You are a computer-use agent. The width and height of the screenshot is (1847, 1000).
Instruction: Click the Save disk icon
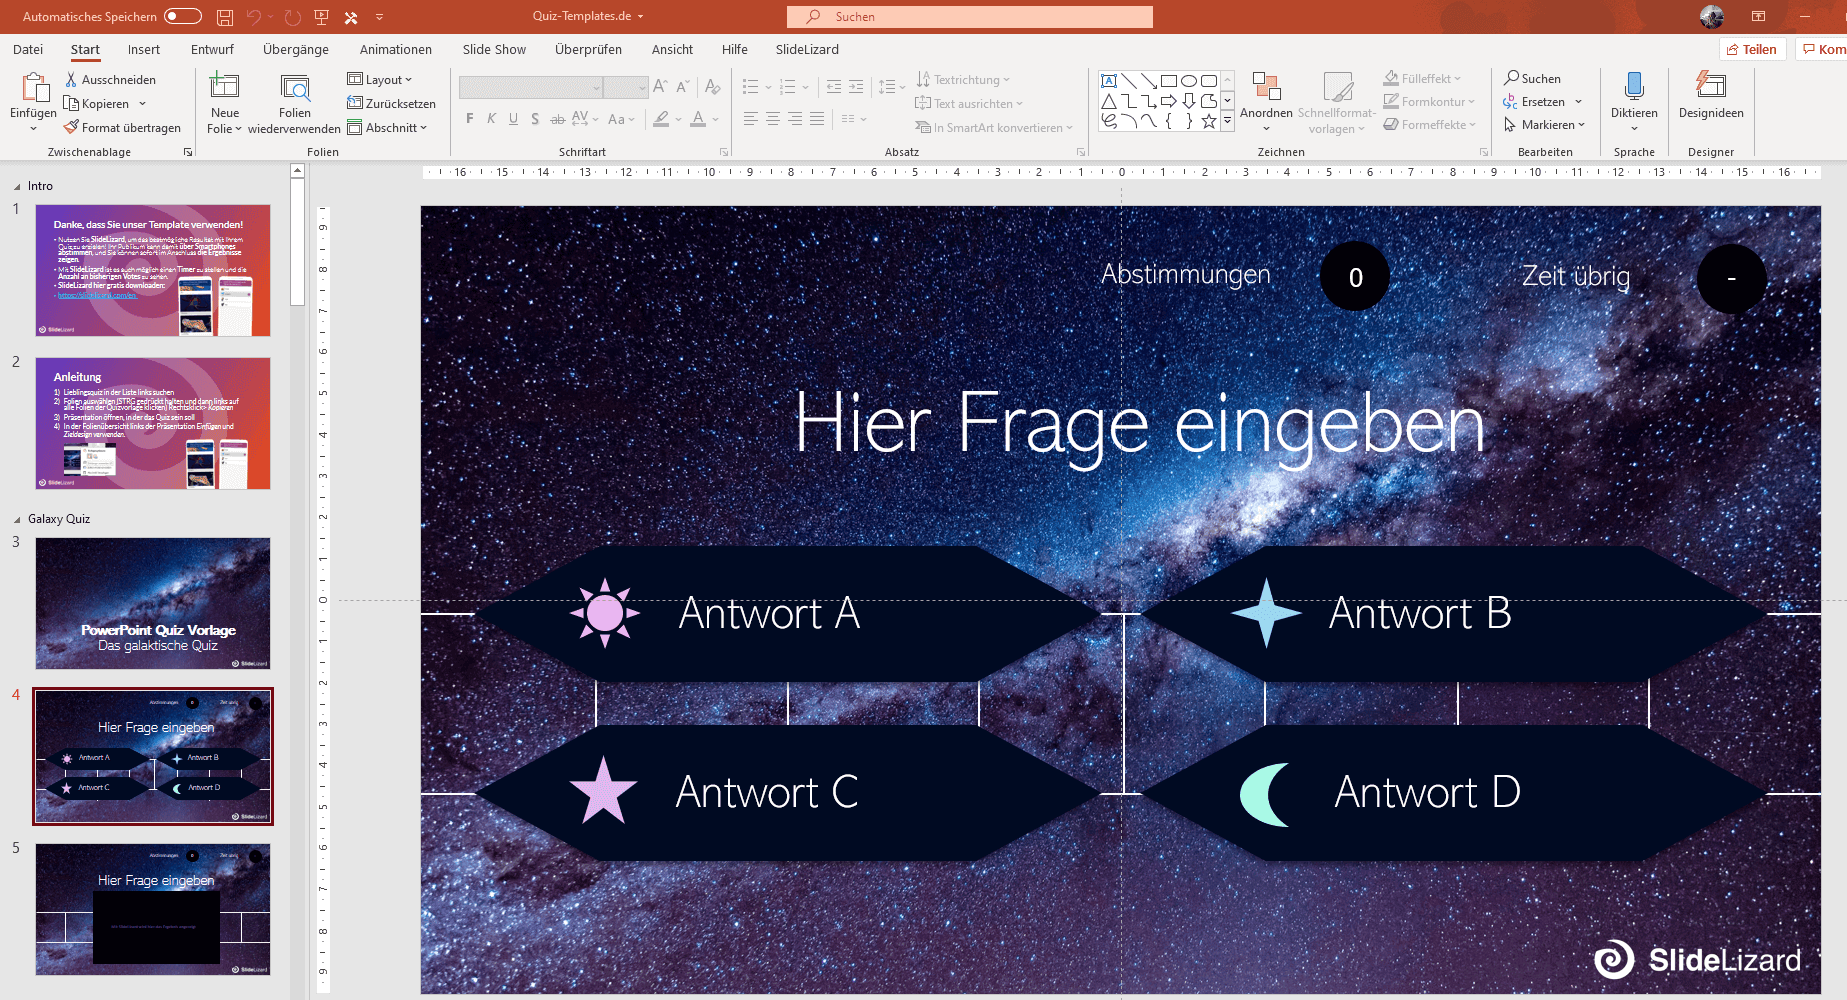[225, 17]
